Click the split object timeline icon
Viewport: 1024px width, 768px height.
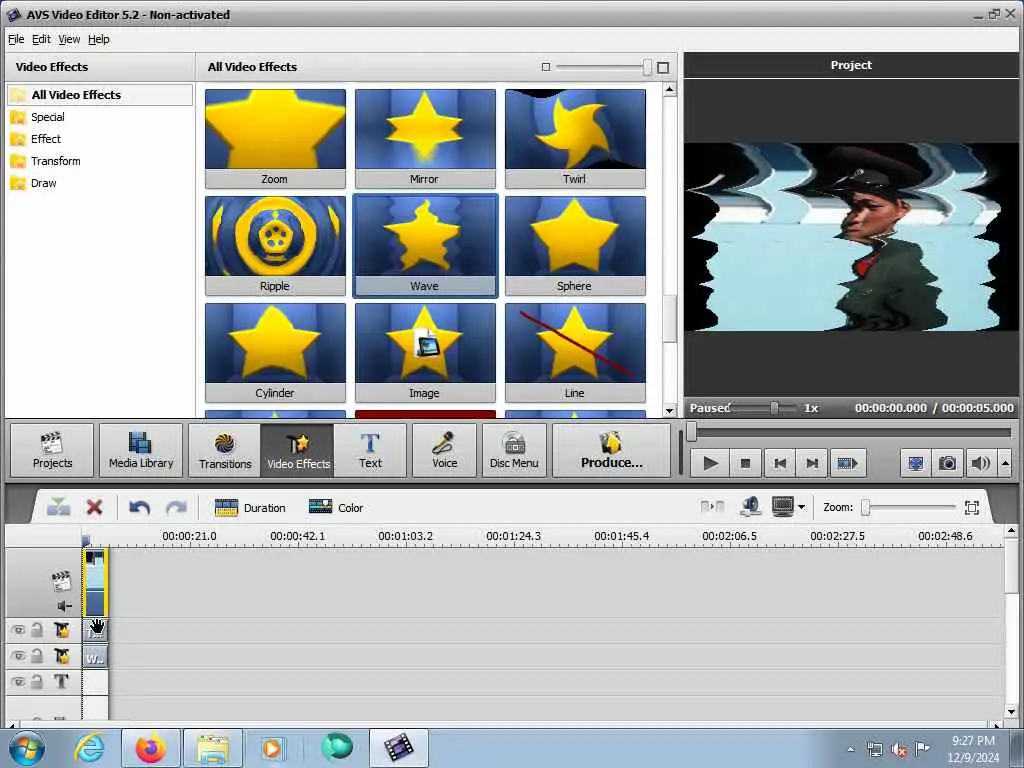[x=59, y=507]
